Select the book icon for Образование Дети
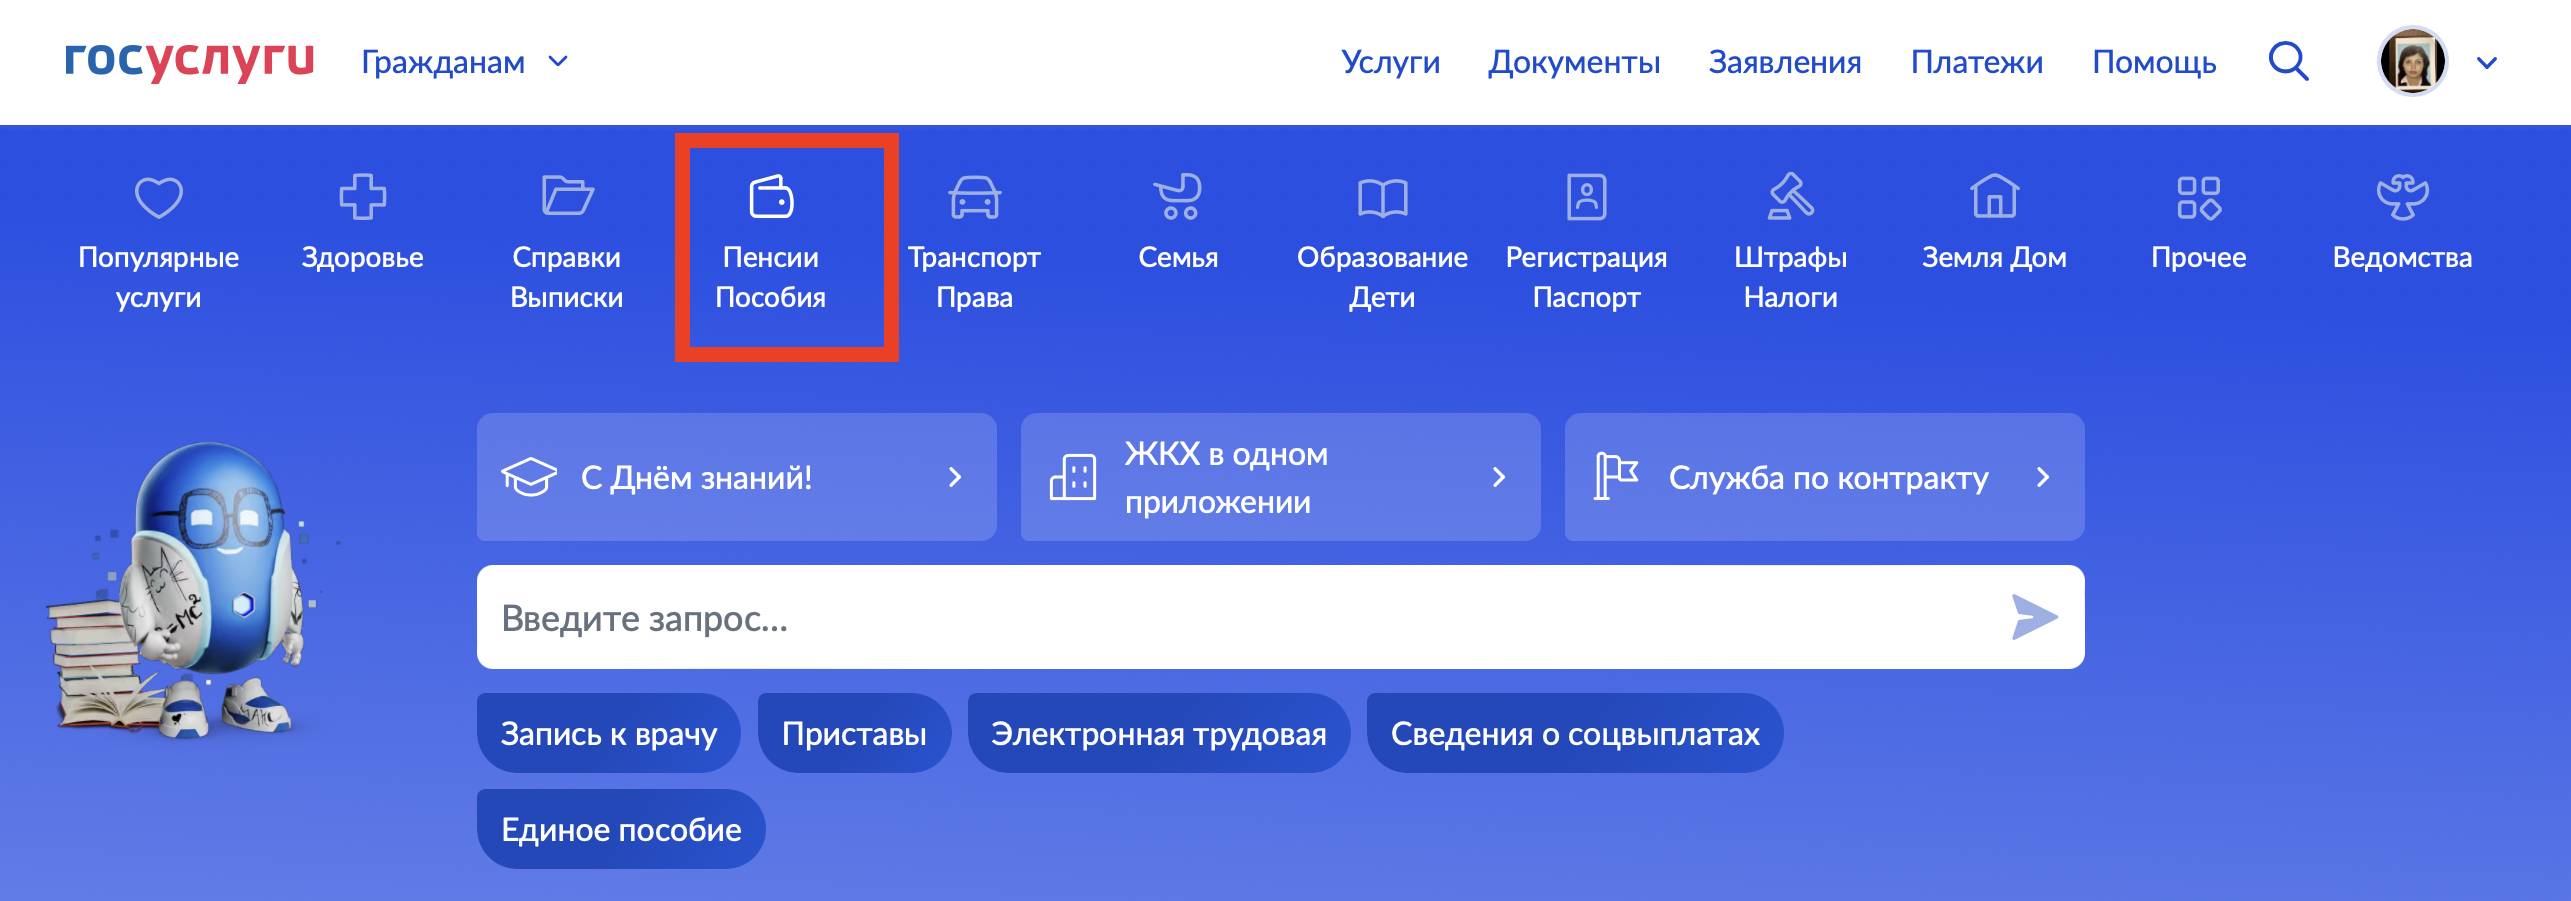 click(x=1382, y=198)
